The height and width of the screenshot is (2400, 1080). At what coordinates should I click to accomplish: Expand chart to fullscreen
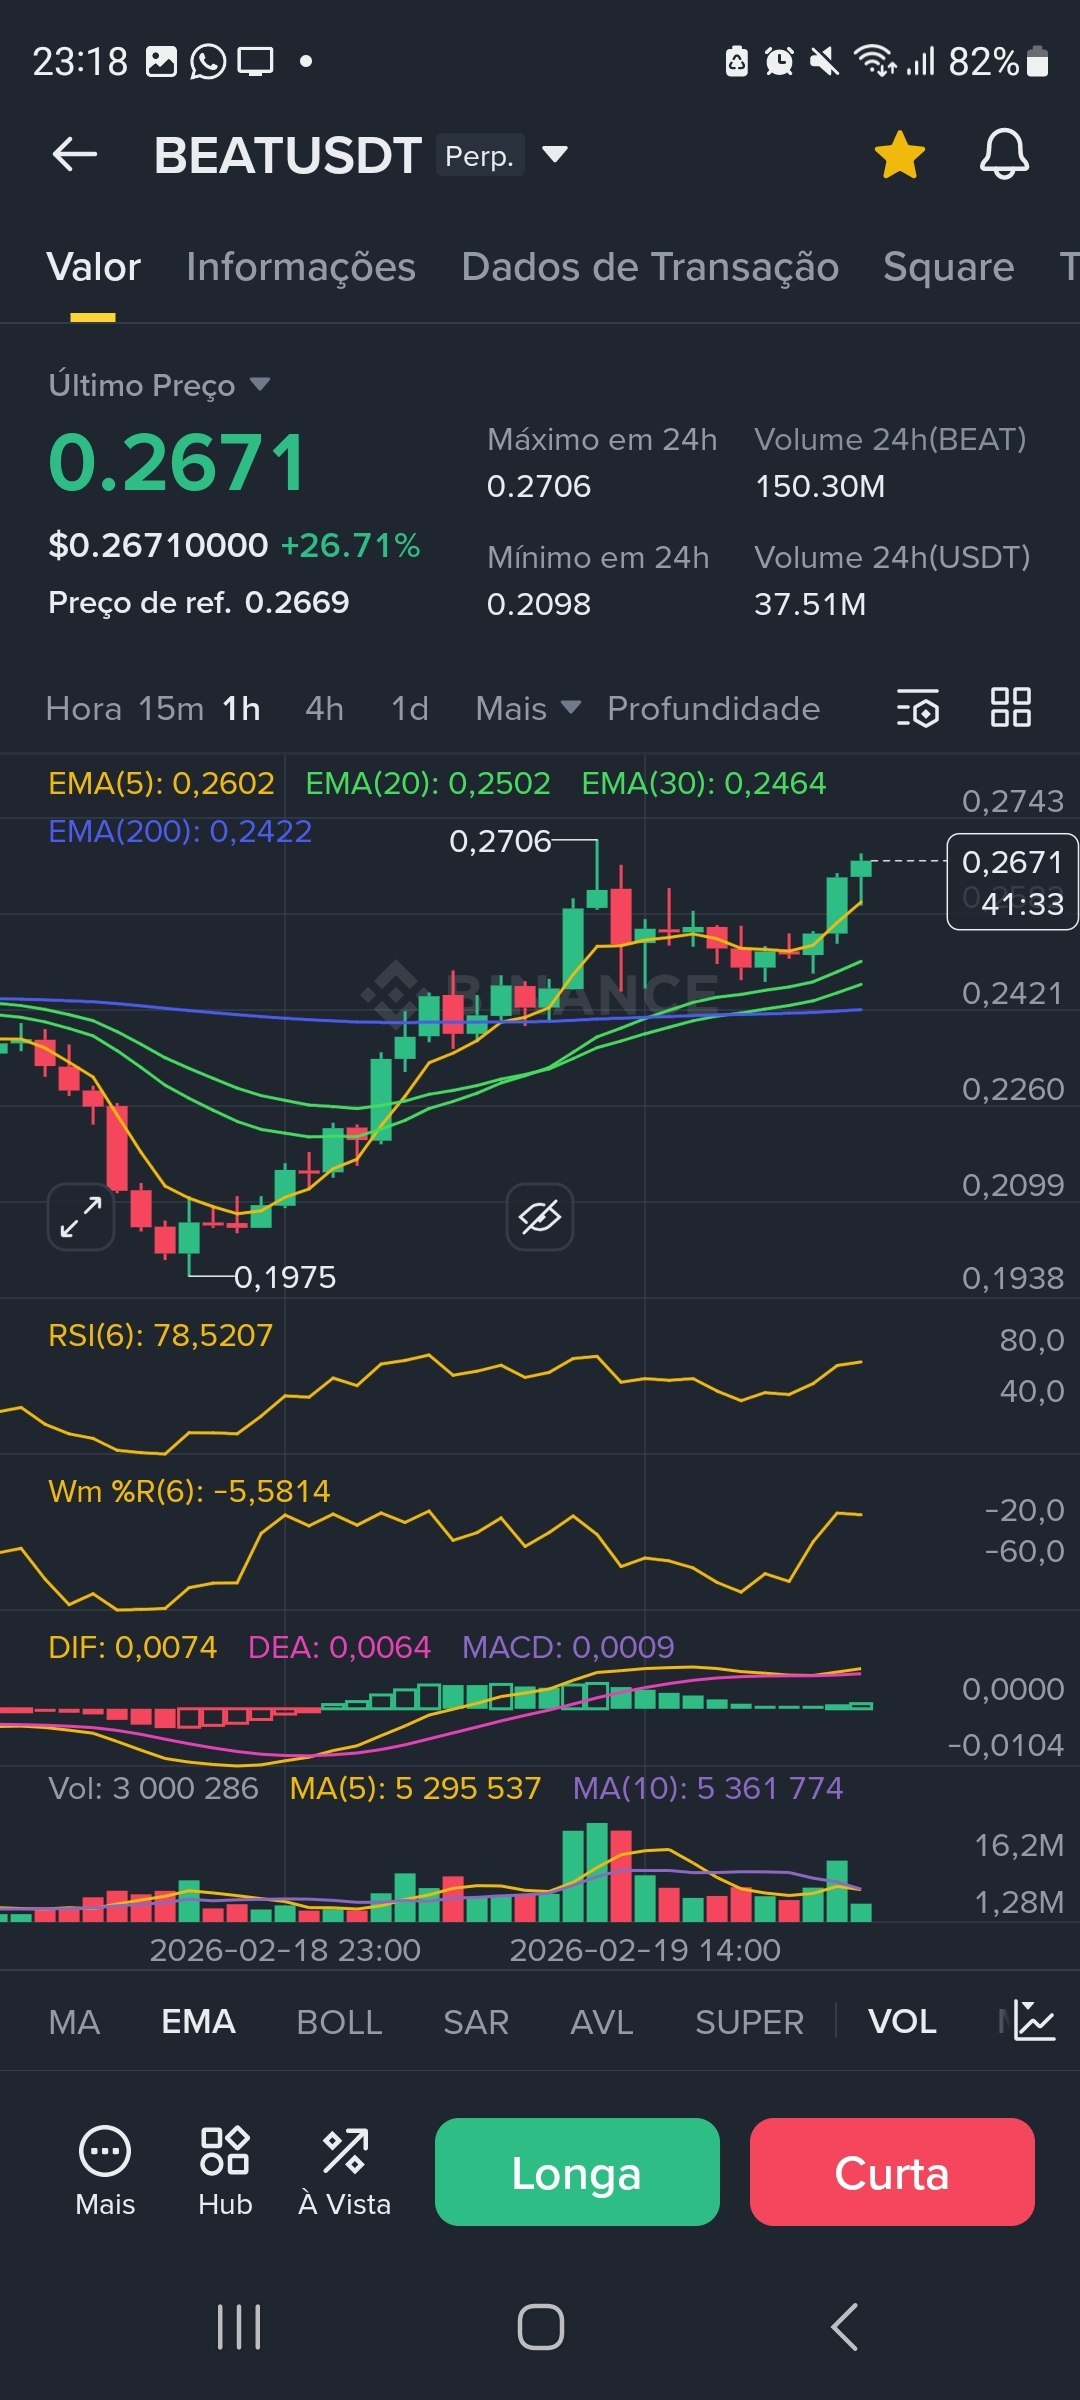click(x=81, y=1217)
